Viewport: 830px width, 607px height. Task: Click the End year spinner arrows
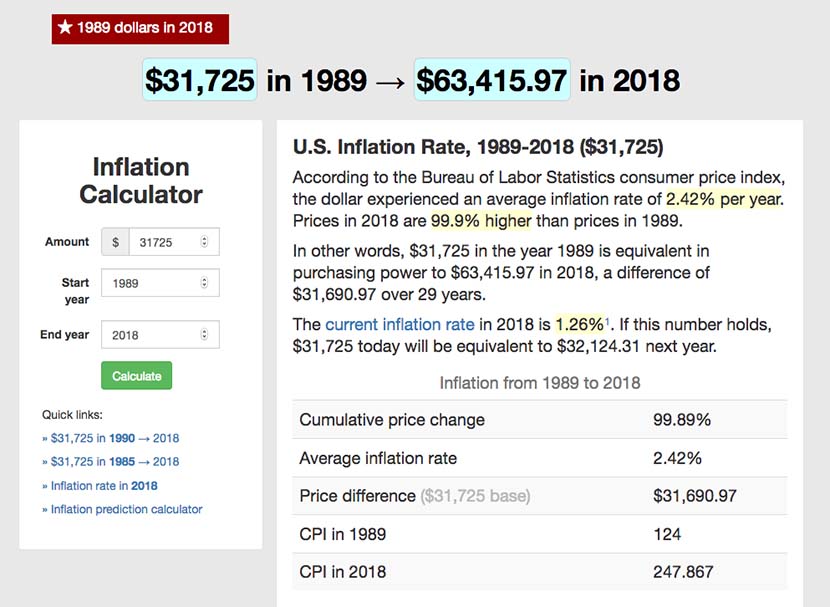click(205, 335)
